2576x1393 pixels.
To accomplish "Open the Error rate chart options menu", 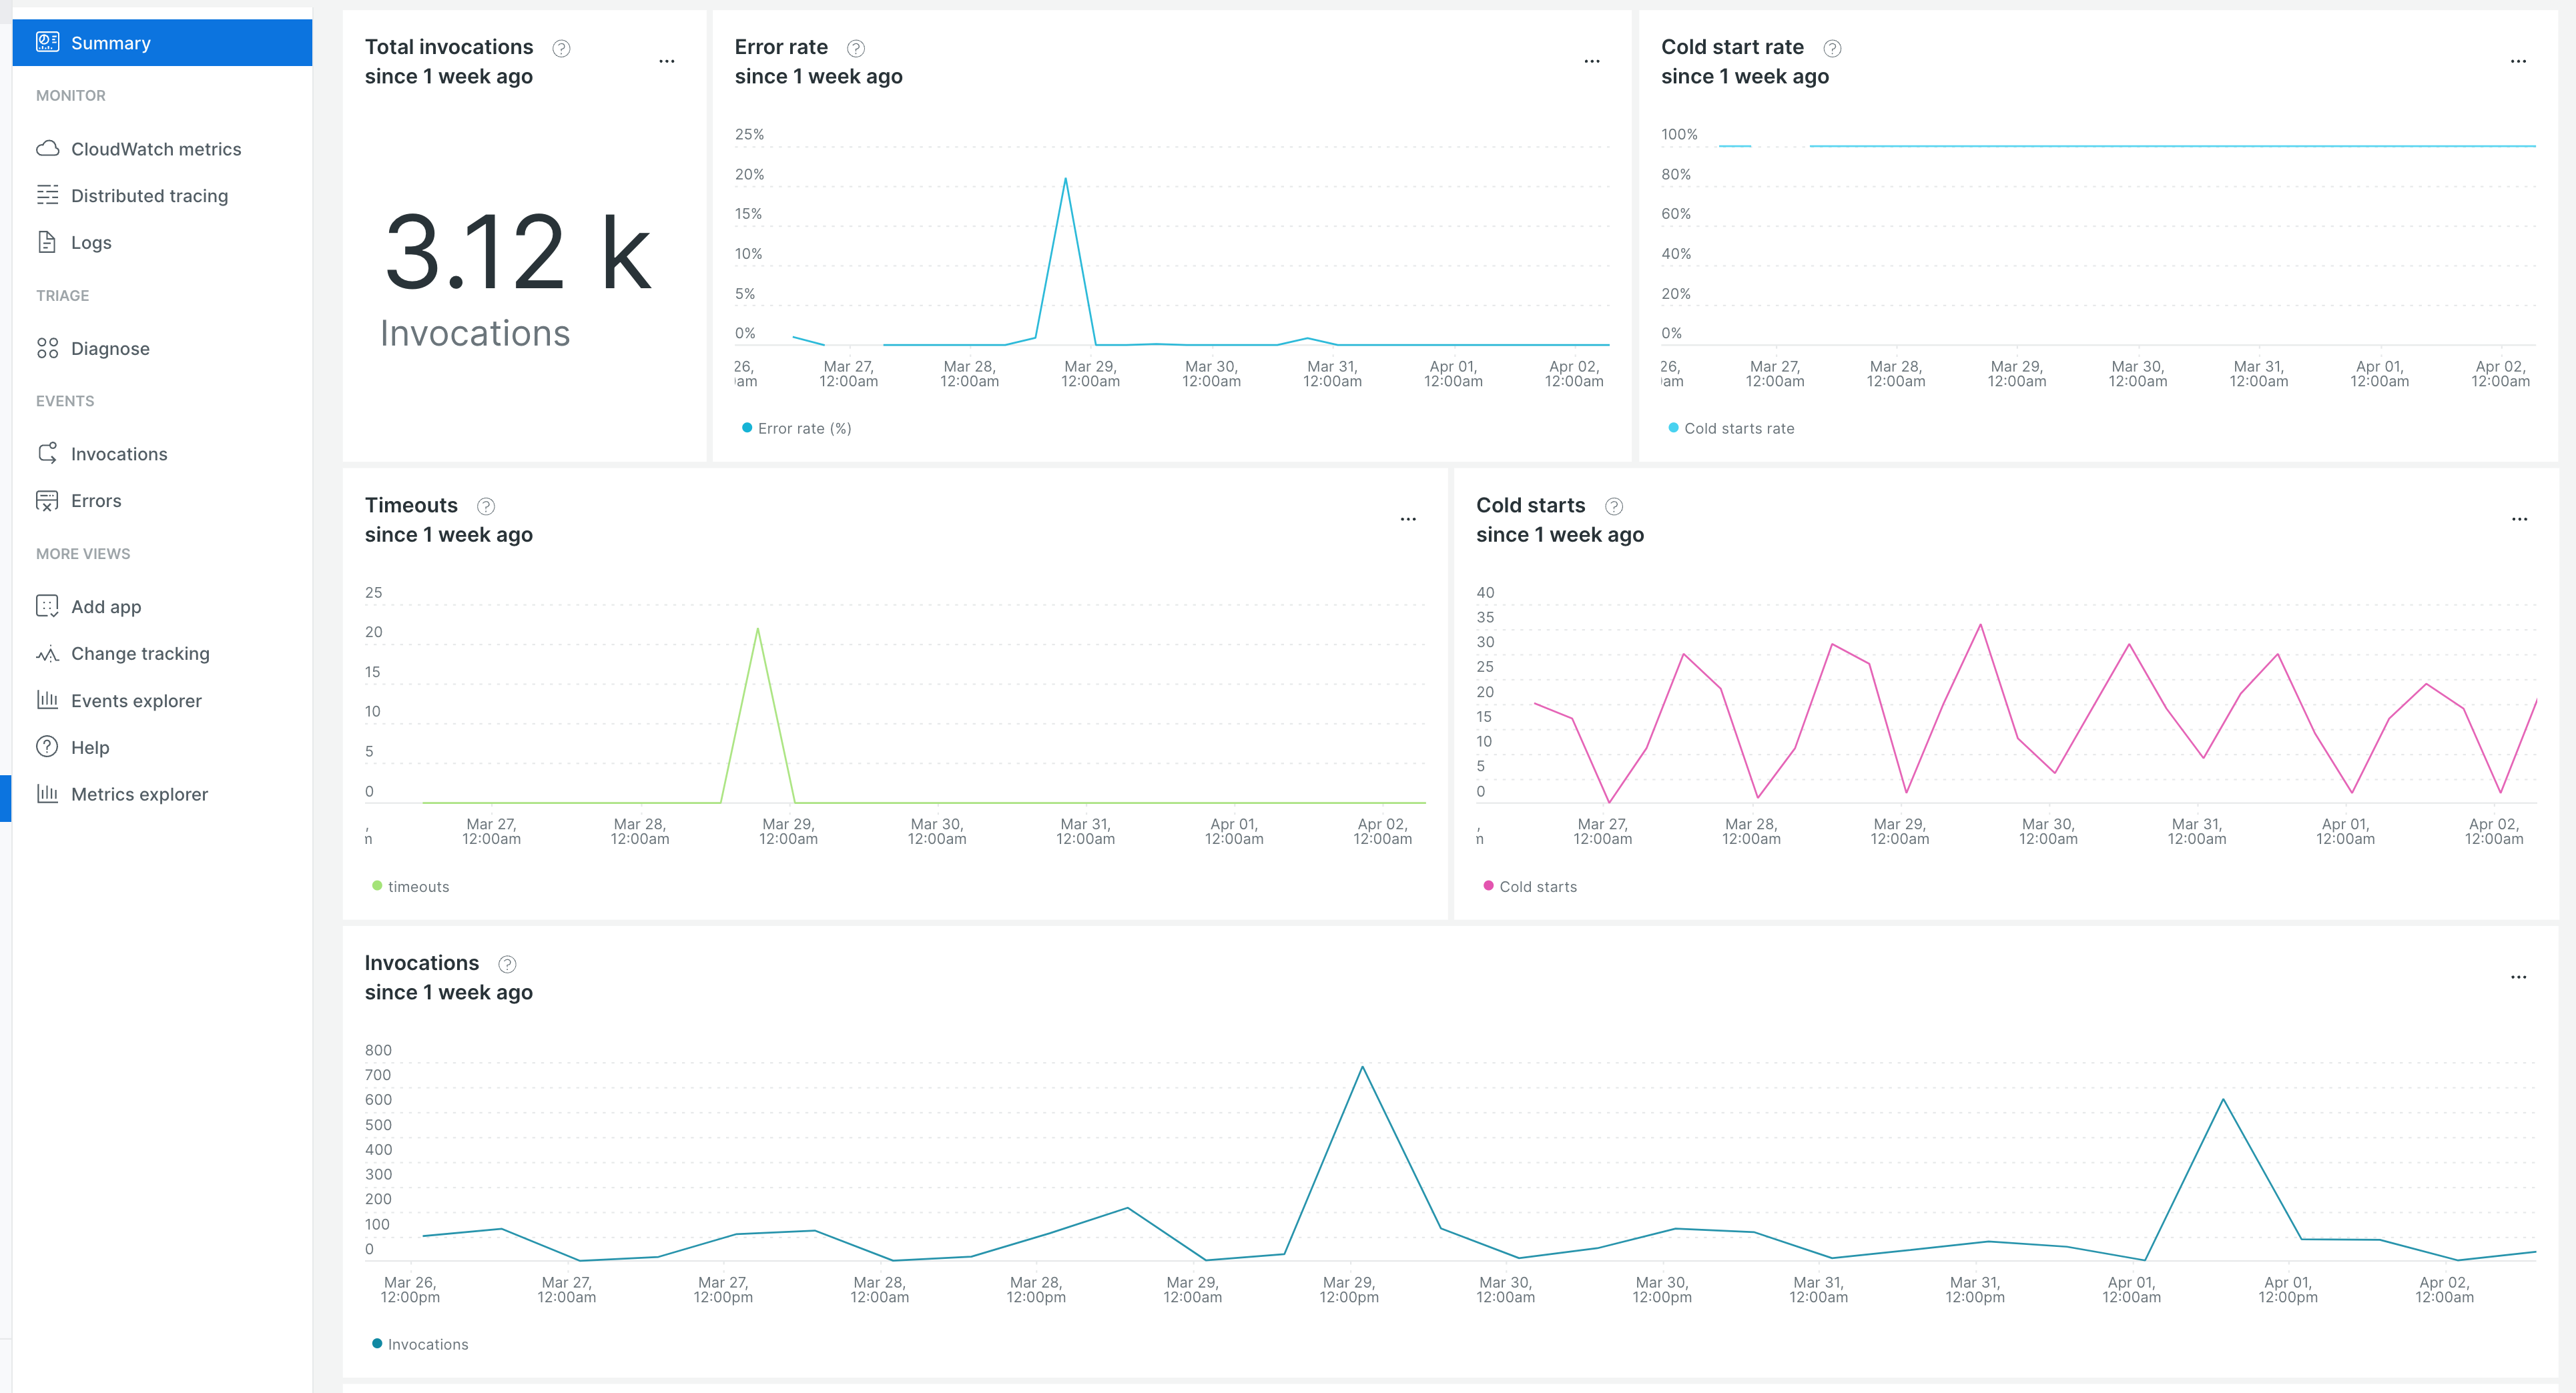I will (1592, 61).
